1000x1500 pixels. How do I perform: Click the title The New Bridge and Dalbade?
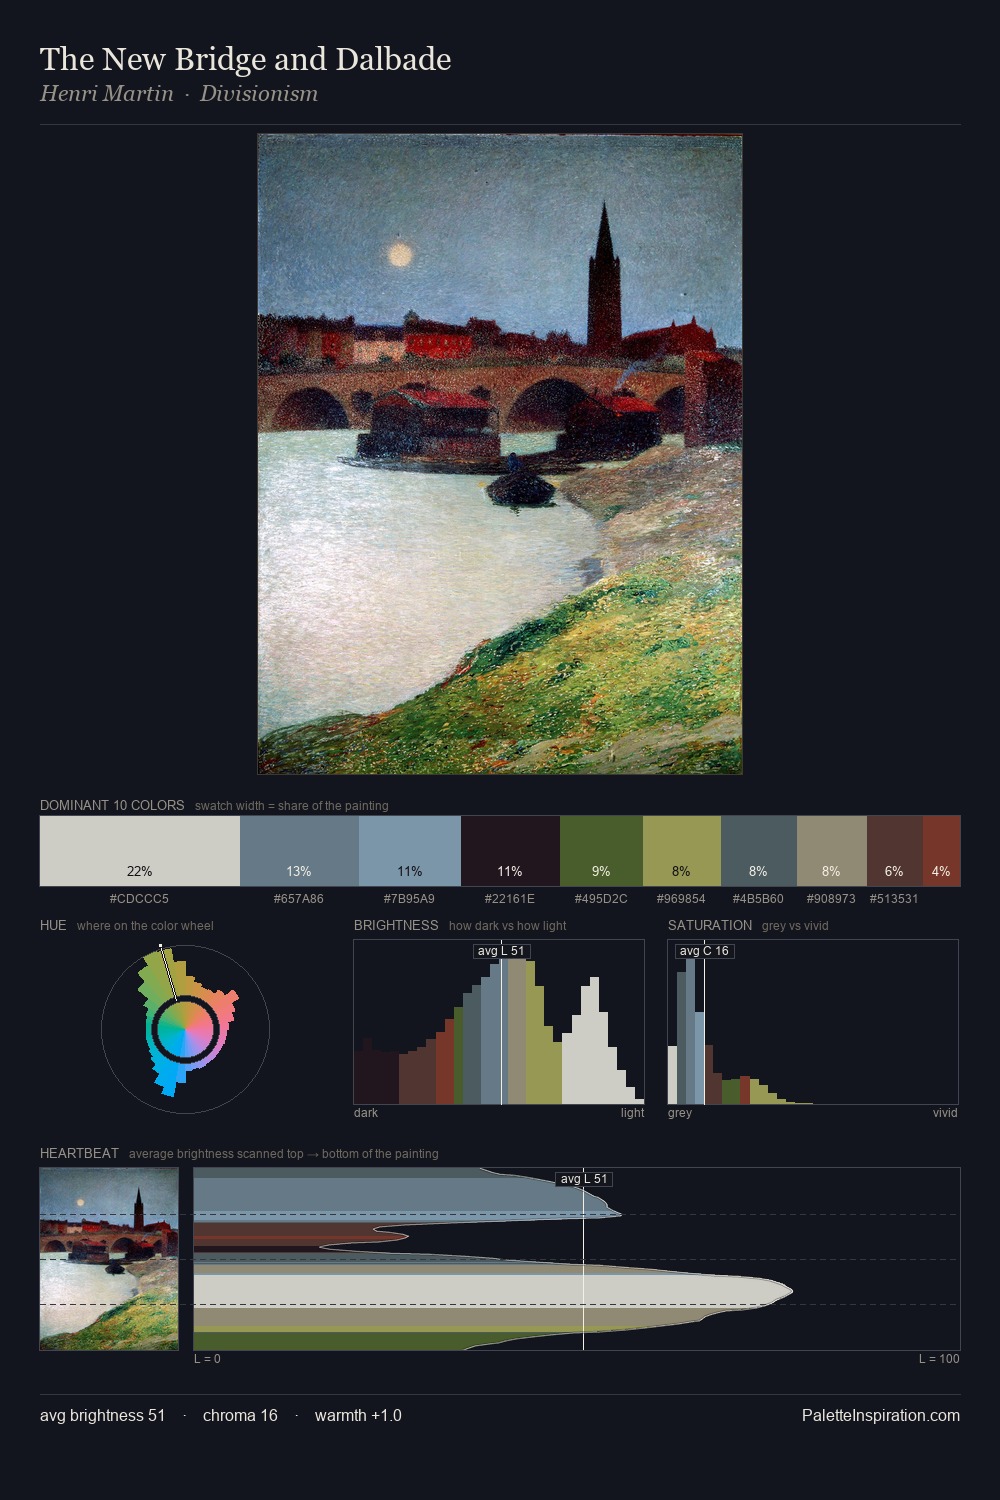pos(246,59)
